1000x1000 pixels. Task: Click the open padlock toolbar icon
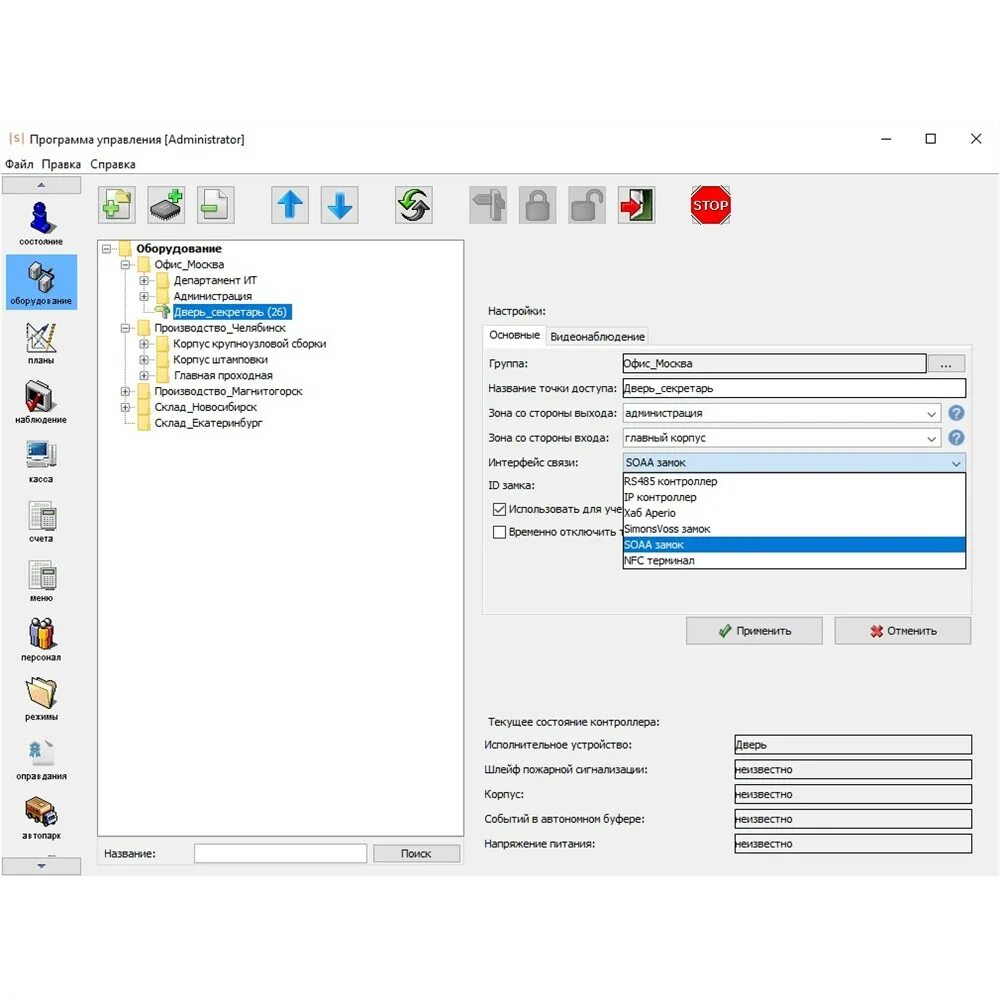(587, 205)
